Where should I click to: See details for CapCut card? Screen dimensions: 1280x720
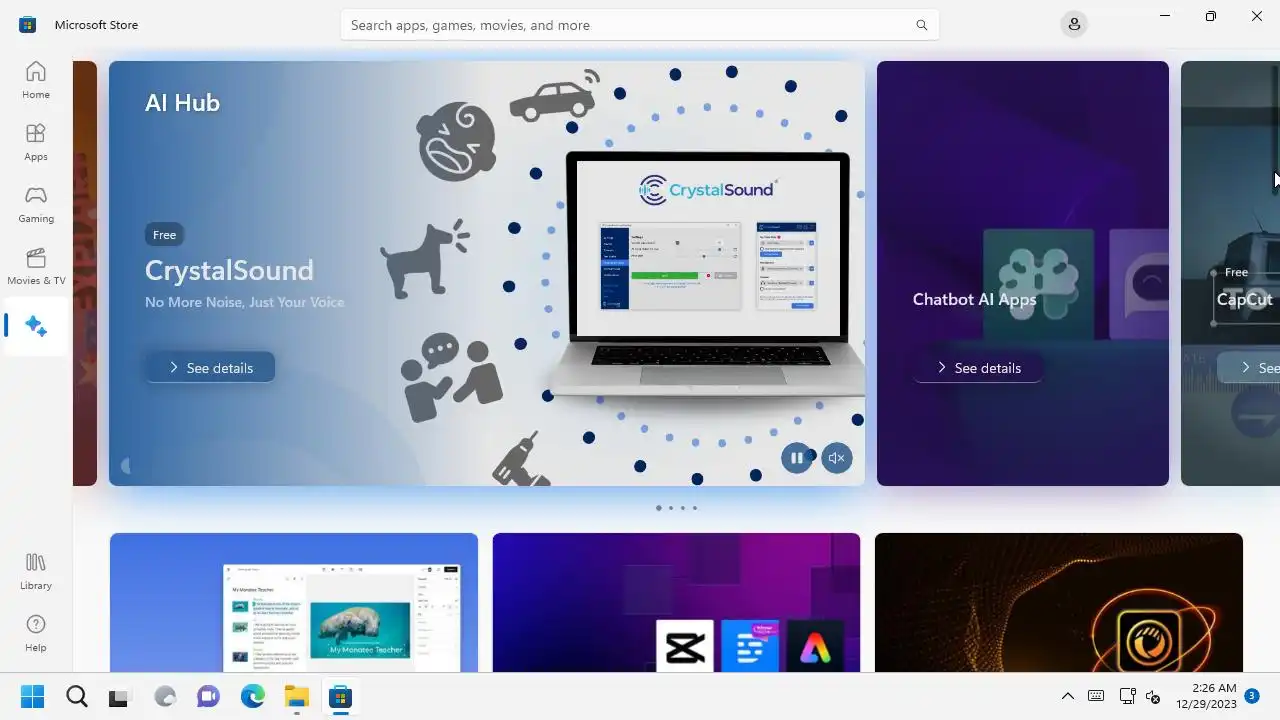pos(1248,368)
